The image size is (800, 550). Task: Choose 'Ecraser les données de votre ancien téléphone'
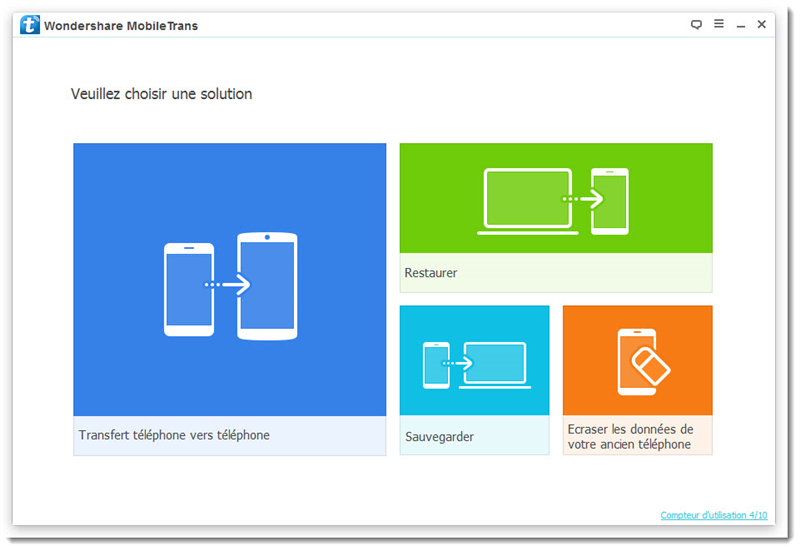point(630,437)
